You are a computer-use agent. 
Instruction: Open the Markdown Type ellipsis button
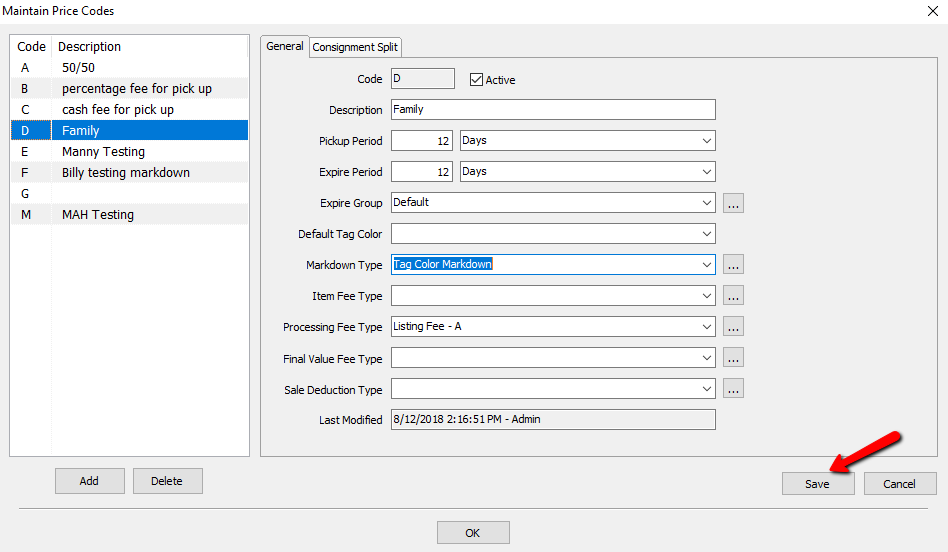[x=733, y=265]
